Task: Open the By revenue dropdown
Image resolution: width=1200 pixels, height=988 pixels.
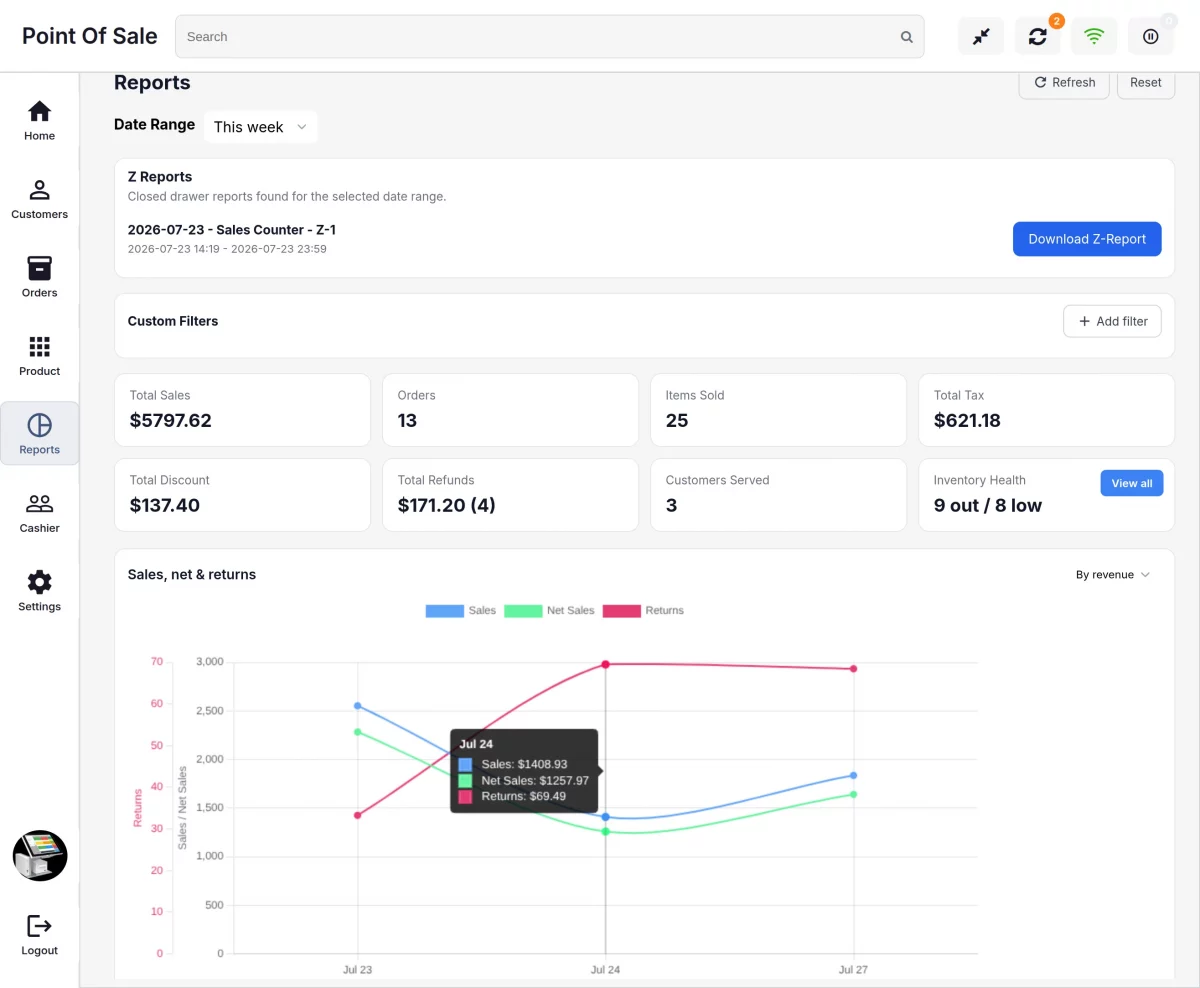Action: coord(1113,575)
